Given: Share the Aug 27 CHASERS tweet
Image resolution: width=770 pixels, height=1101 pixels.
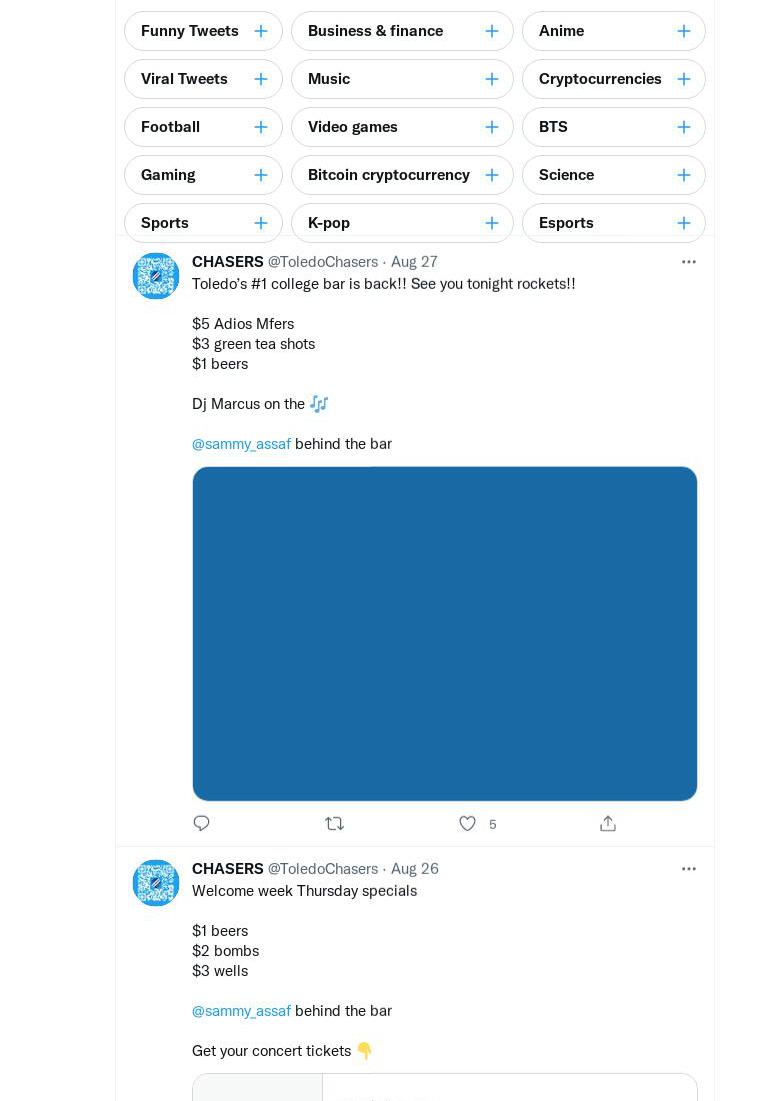Looking at the screenshot, I should tap(608, 824).
